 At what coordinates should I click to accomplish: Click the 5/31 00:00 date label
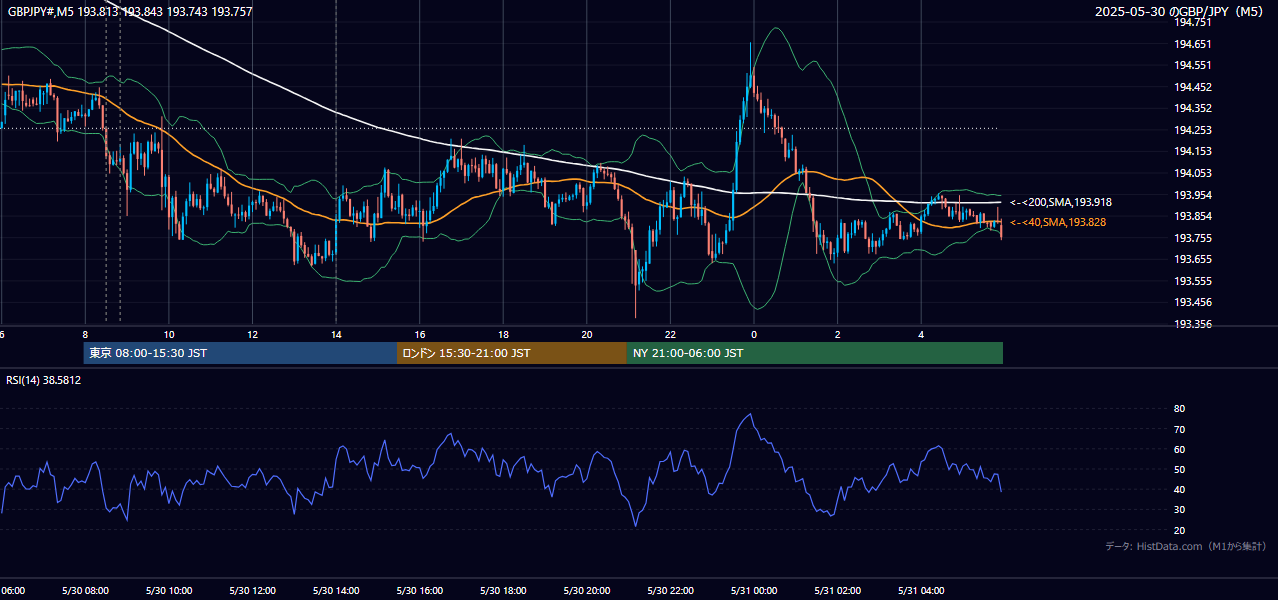click(753, 591)
